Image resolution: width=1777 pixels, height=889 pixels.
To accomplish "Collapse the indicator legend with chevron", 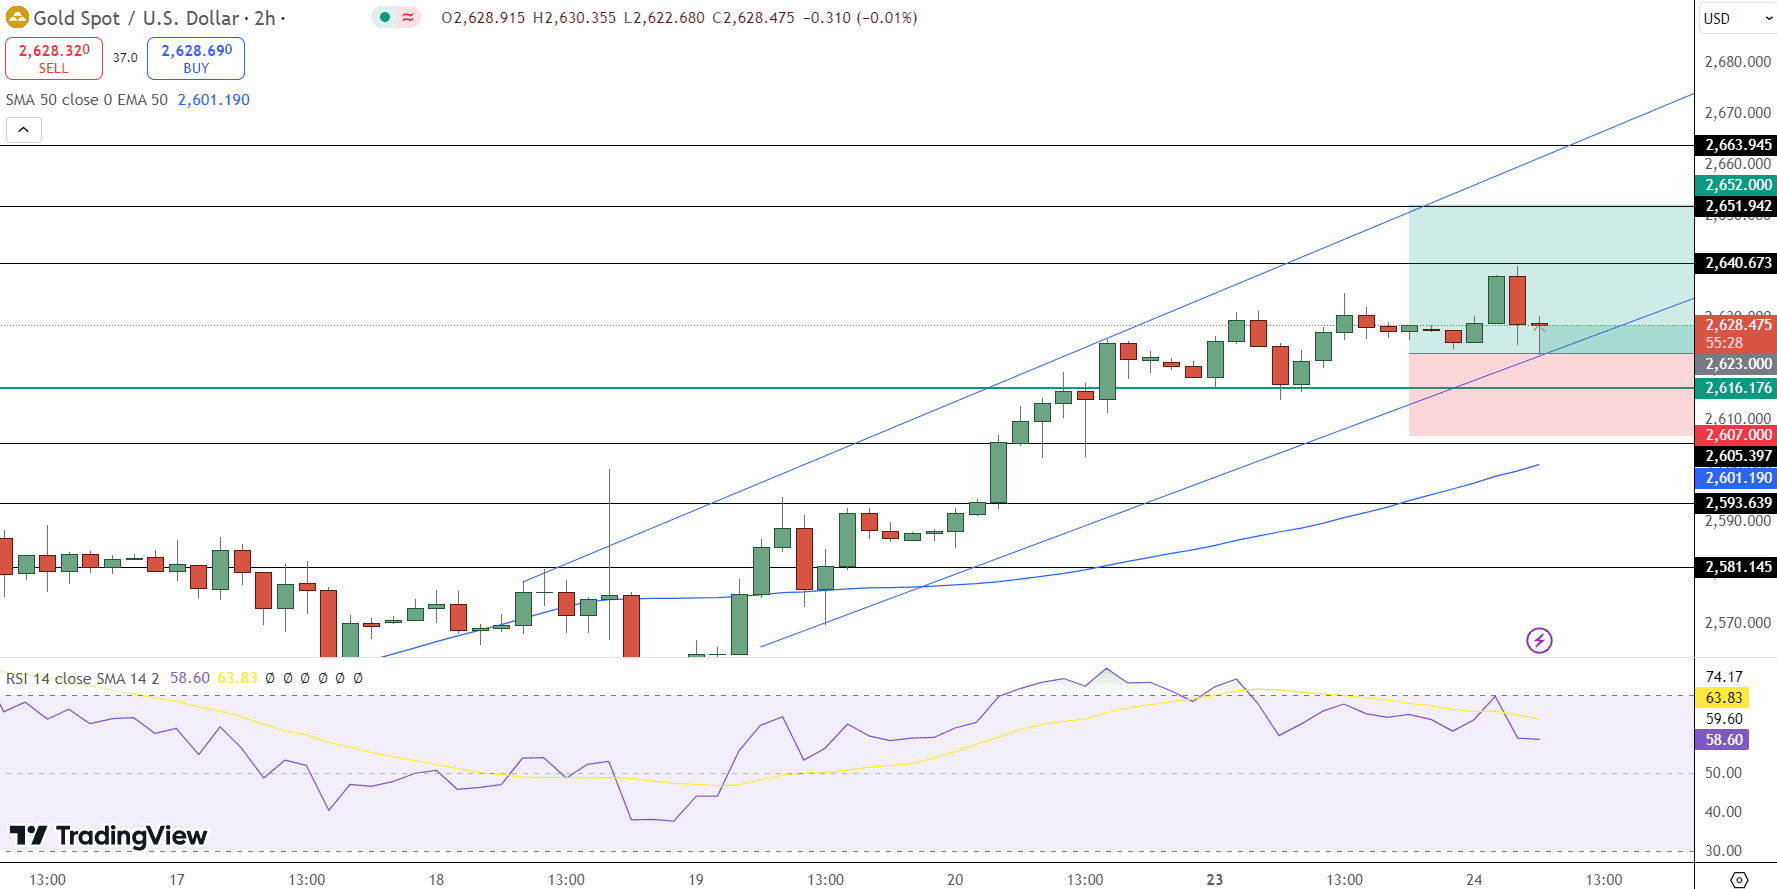I will coord(23,130).
